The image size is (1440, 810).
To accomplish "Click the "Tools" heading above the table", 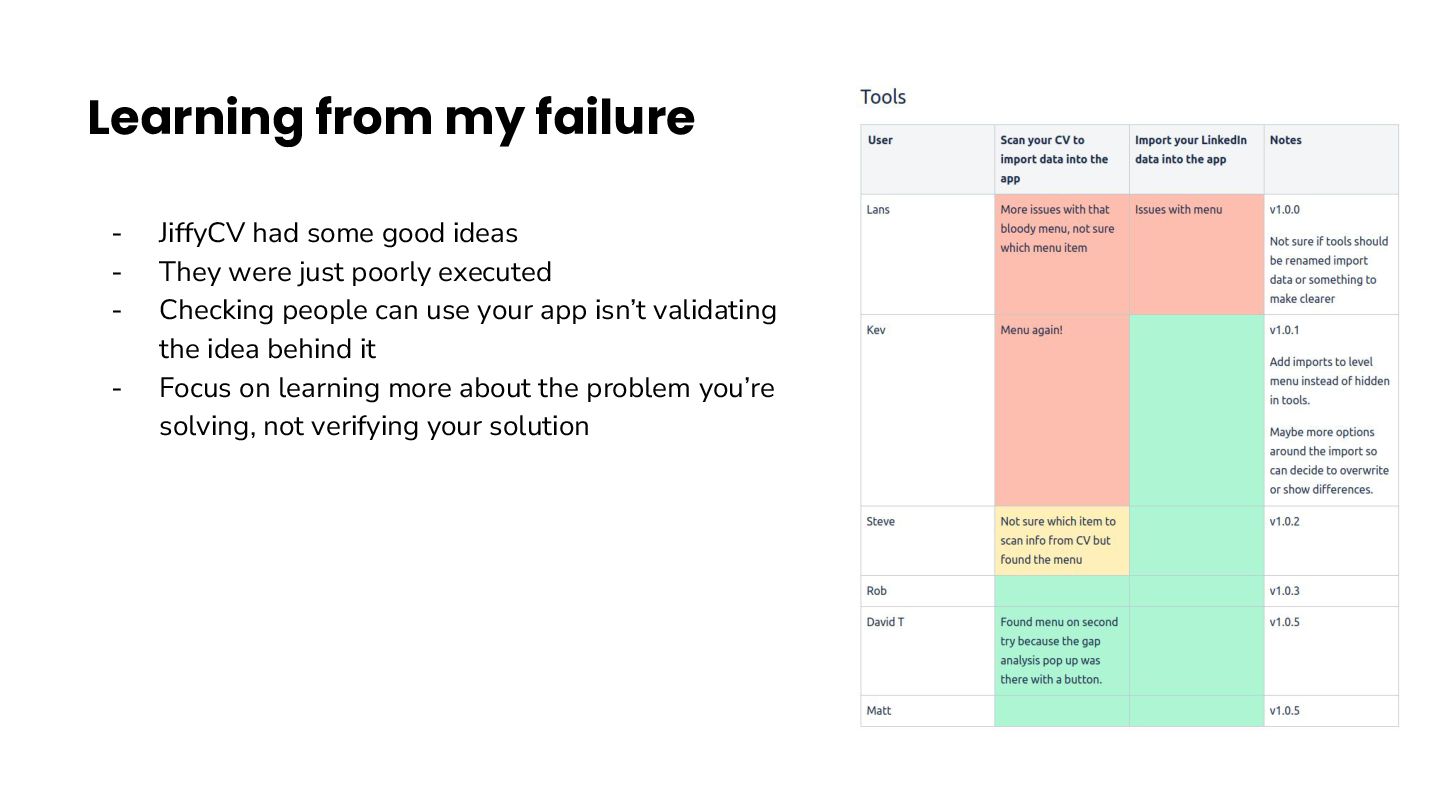I will pyautogui.click(x=883, y=97).
